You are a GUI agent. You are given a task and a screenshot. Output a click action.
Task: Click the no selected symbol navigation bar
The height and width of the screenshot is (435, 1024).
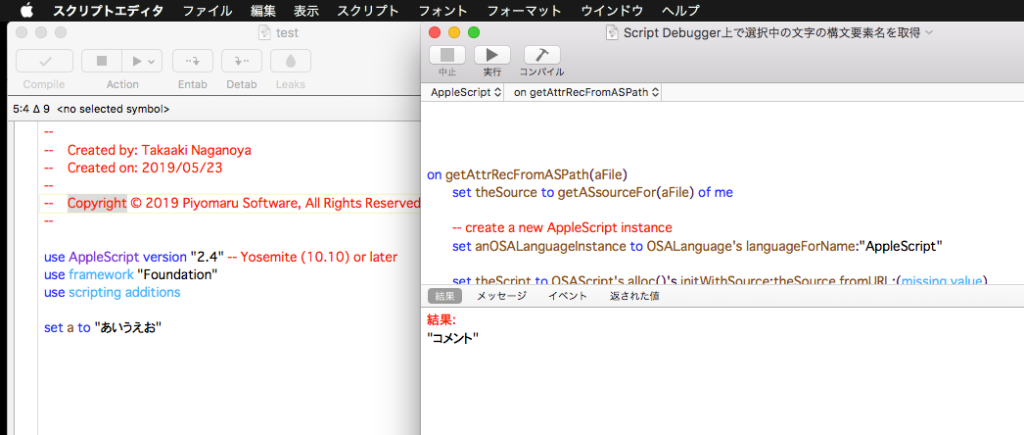[x=114, y=110]
